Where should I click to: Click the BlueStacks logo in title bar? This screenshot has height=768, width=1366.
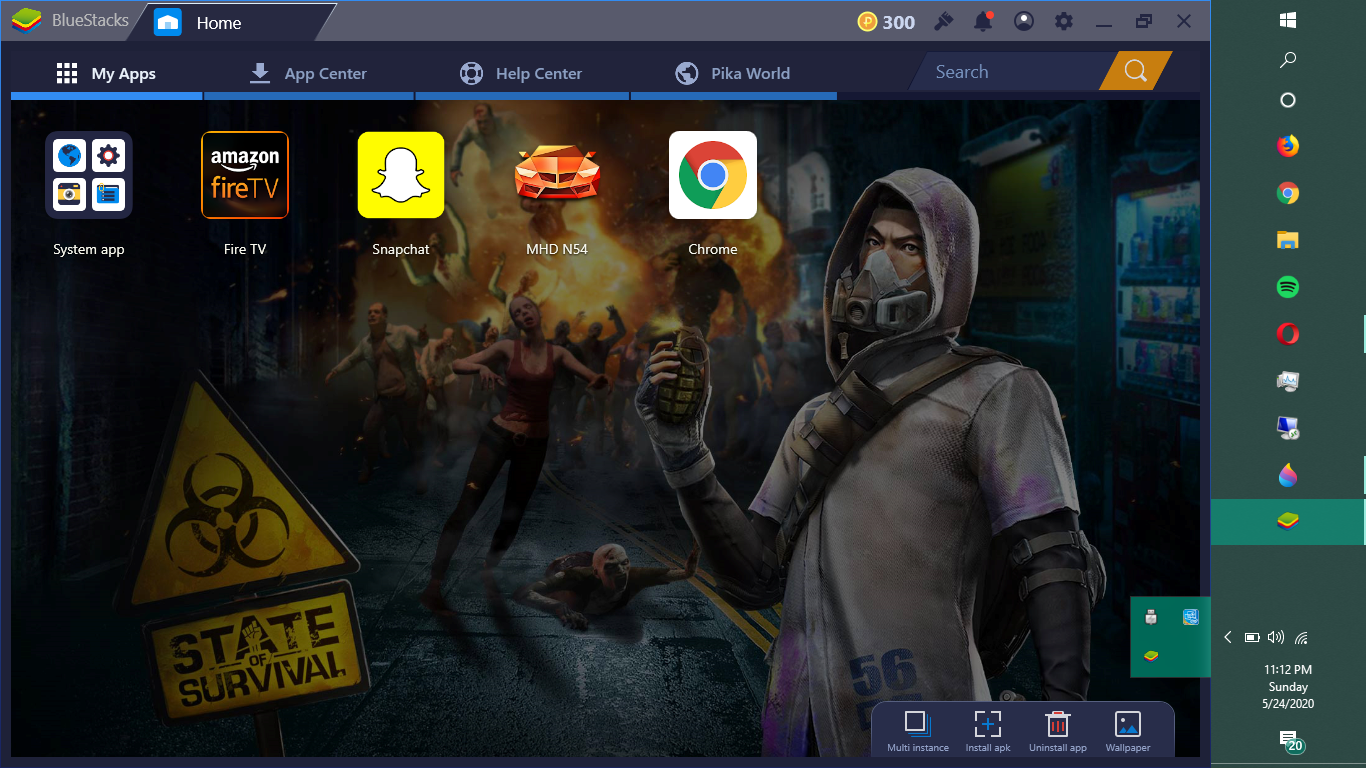click(x=26, y=21)
